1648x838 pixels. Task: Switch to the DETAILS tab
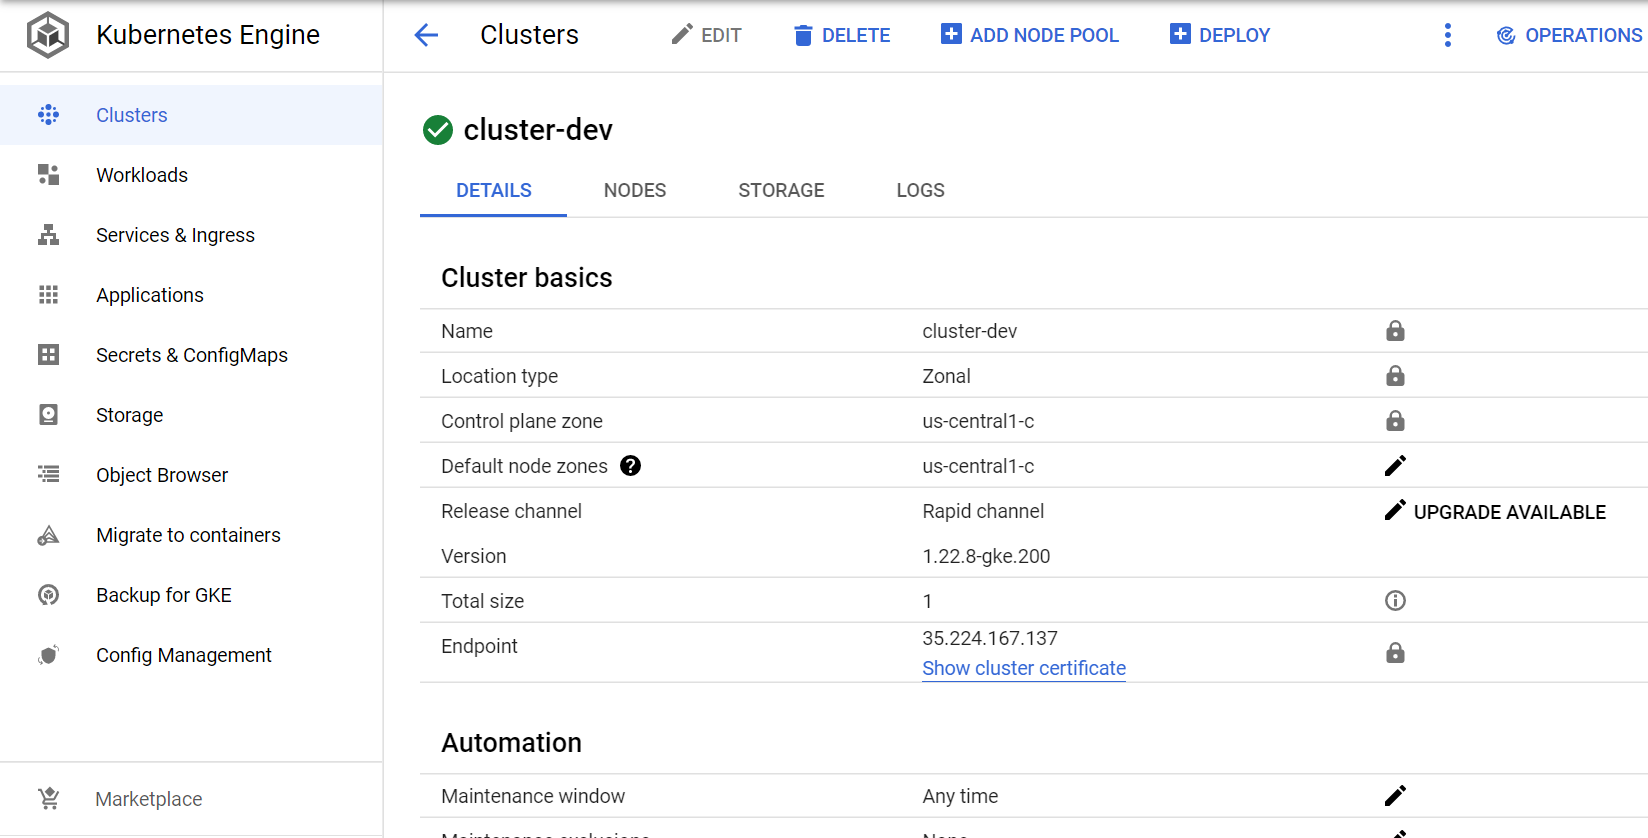494,190
